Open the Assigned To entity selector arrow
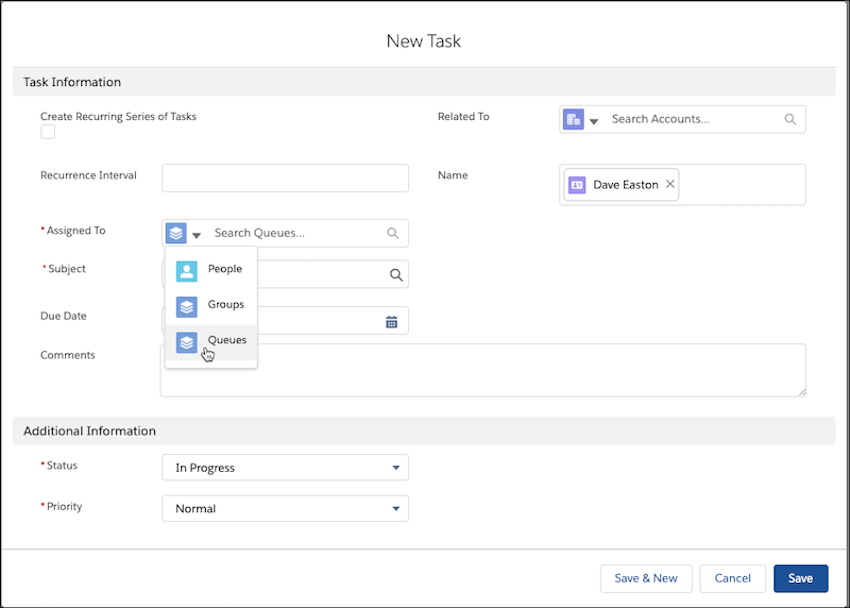 click(x=197, y=232)
